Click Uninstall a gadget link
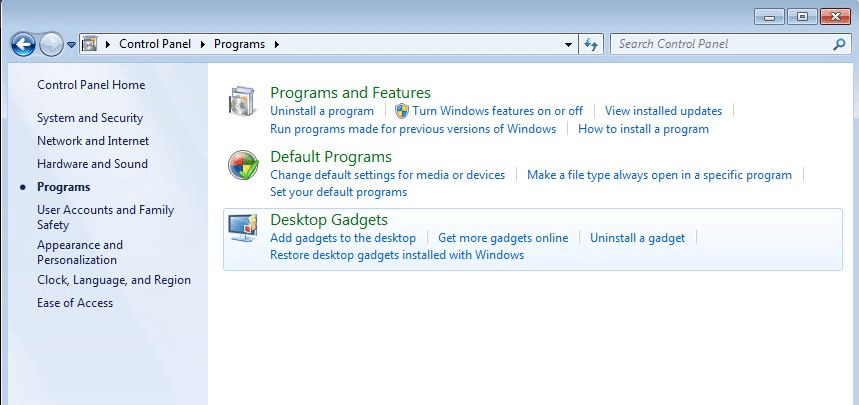The width and height of the screenshot is (859, 405). coord(638,238)
